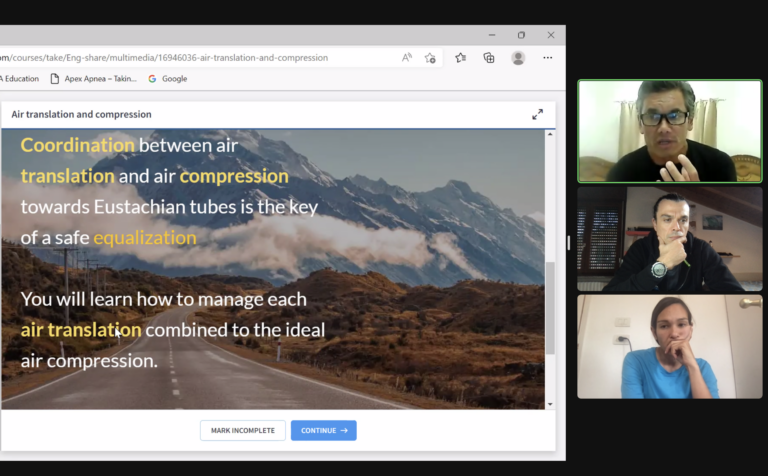Open the Collections icon in toolbar
This screenshot has height=476, width=768.
click(x=488, y=58)
